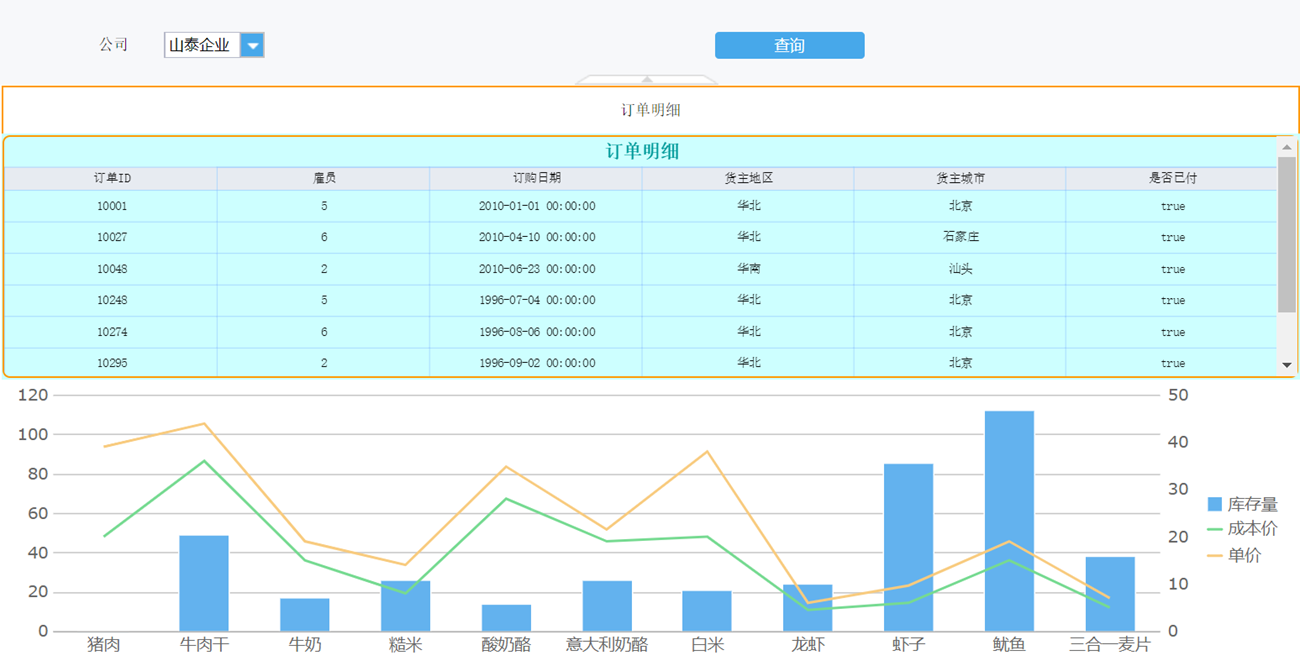Click the 订单ID column header
Image resolution: width=1300 pixels, height=666 pixels.
[x=112, y=178]
